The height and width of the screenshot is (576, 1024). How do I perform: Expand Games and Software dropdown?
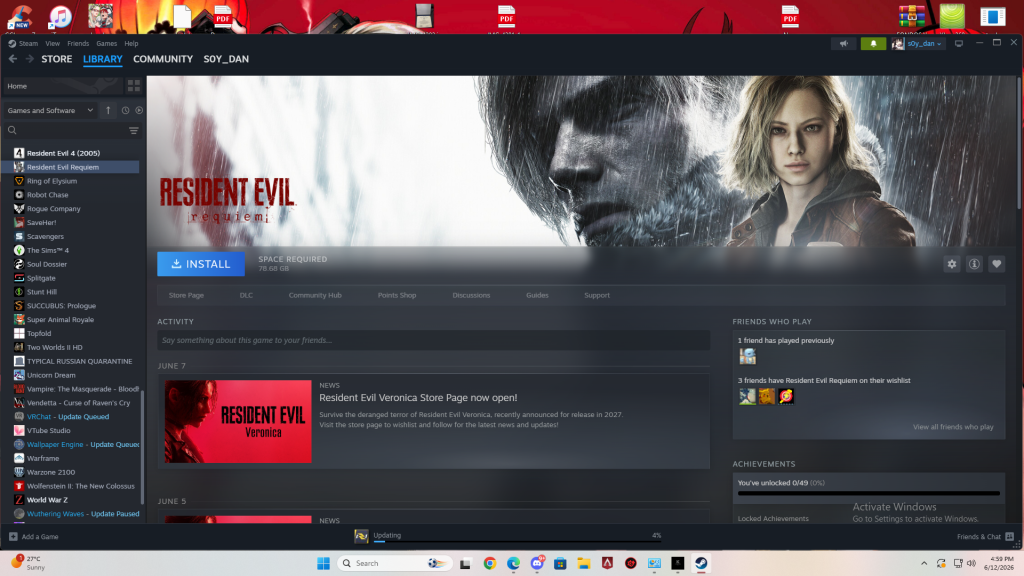pyautogui.click(x=50, y=110)
